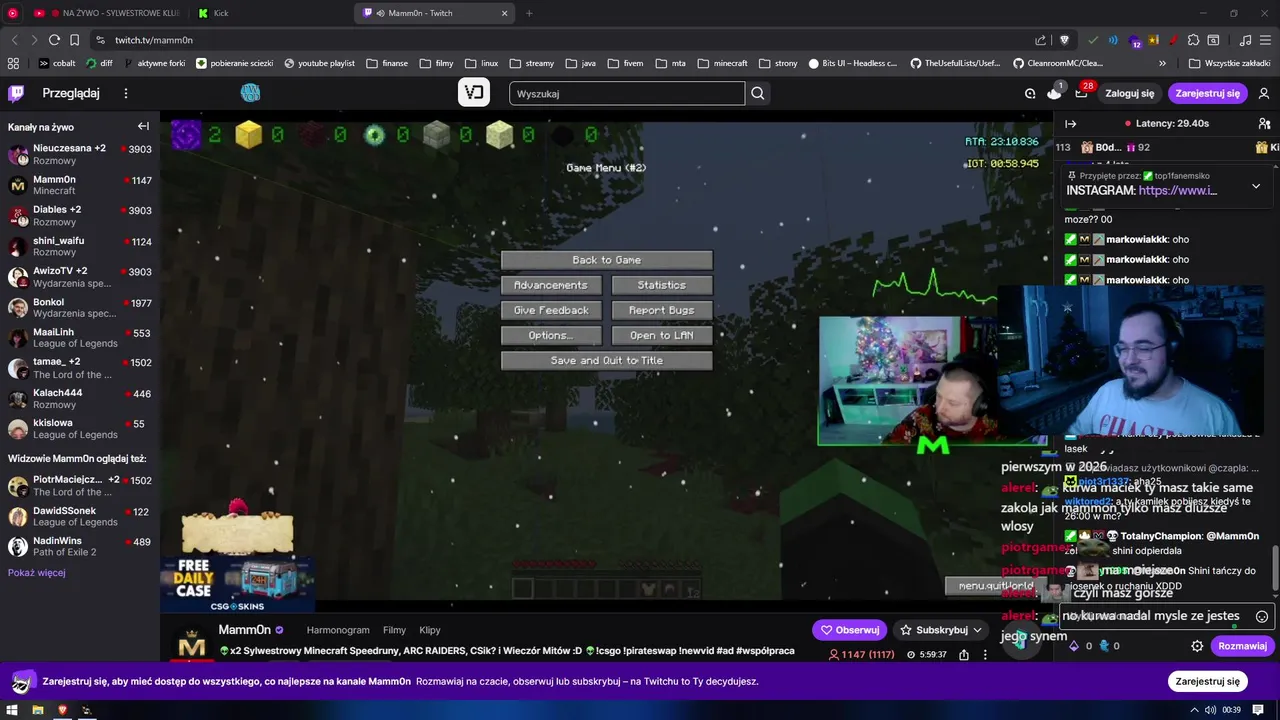Share the stream via share icon

964,655
